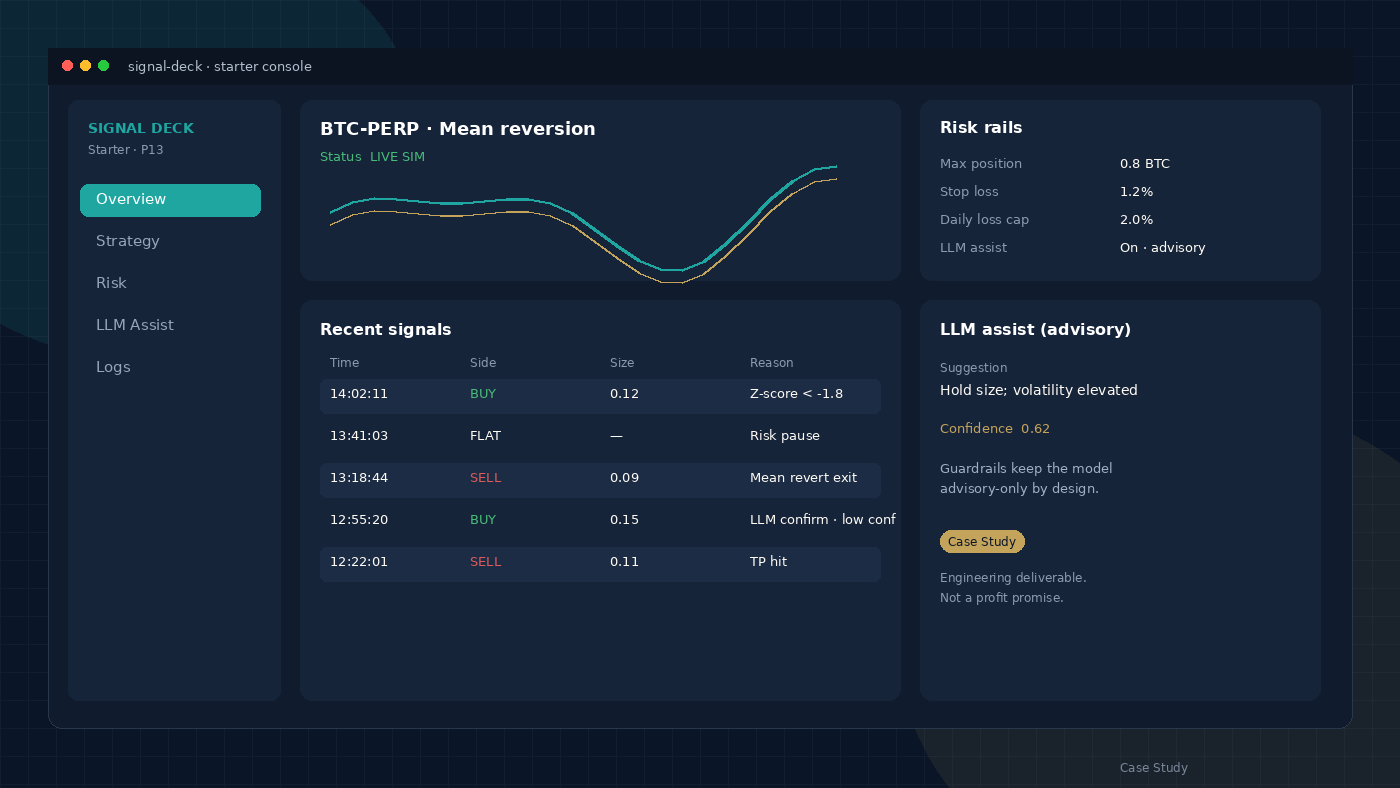Click 'Hold size; volatility elevated' suggestion

[x=1038, y=391]
